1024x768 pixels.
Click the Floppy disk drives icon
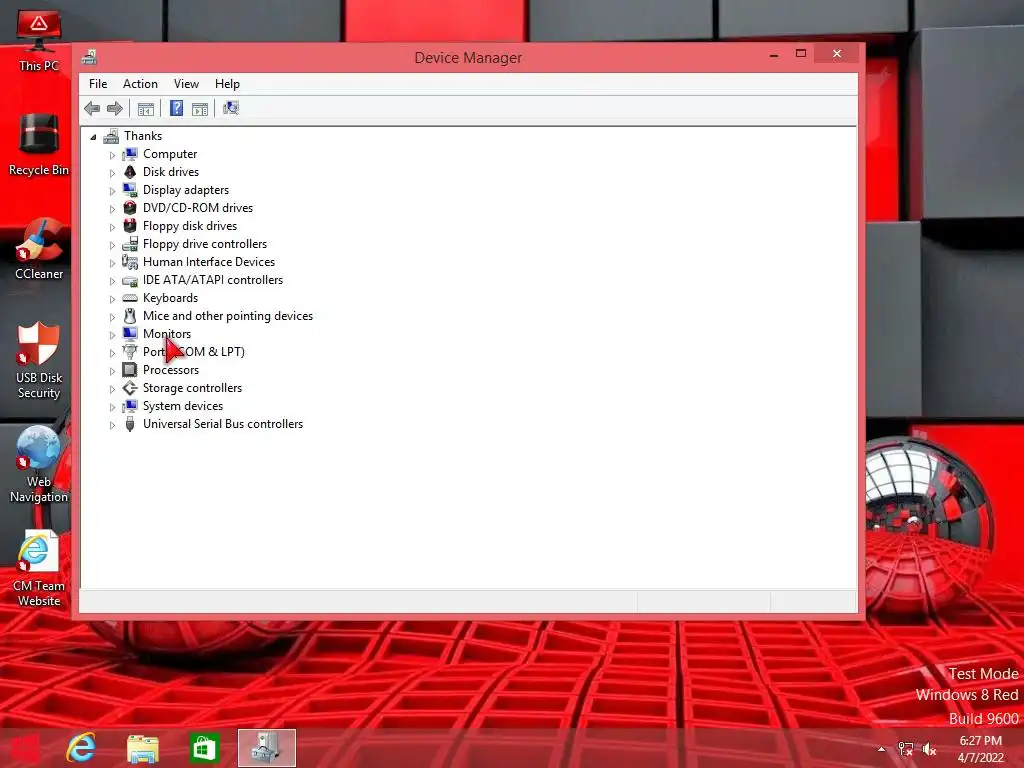[130, 226]
